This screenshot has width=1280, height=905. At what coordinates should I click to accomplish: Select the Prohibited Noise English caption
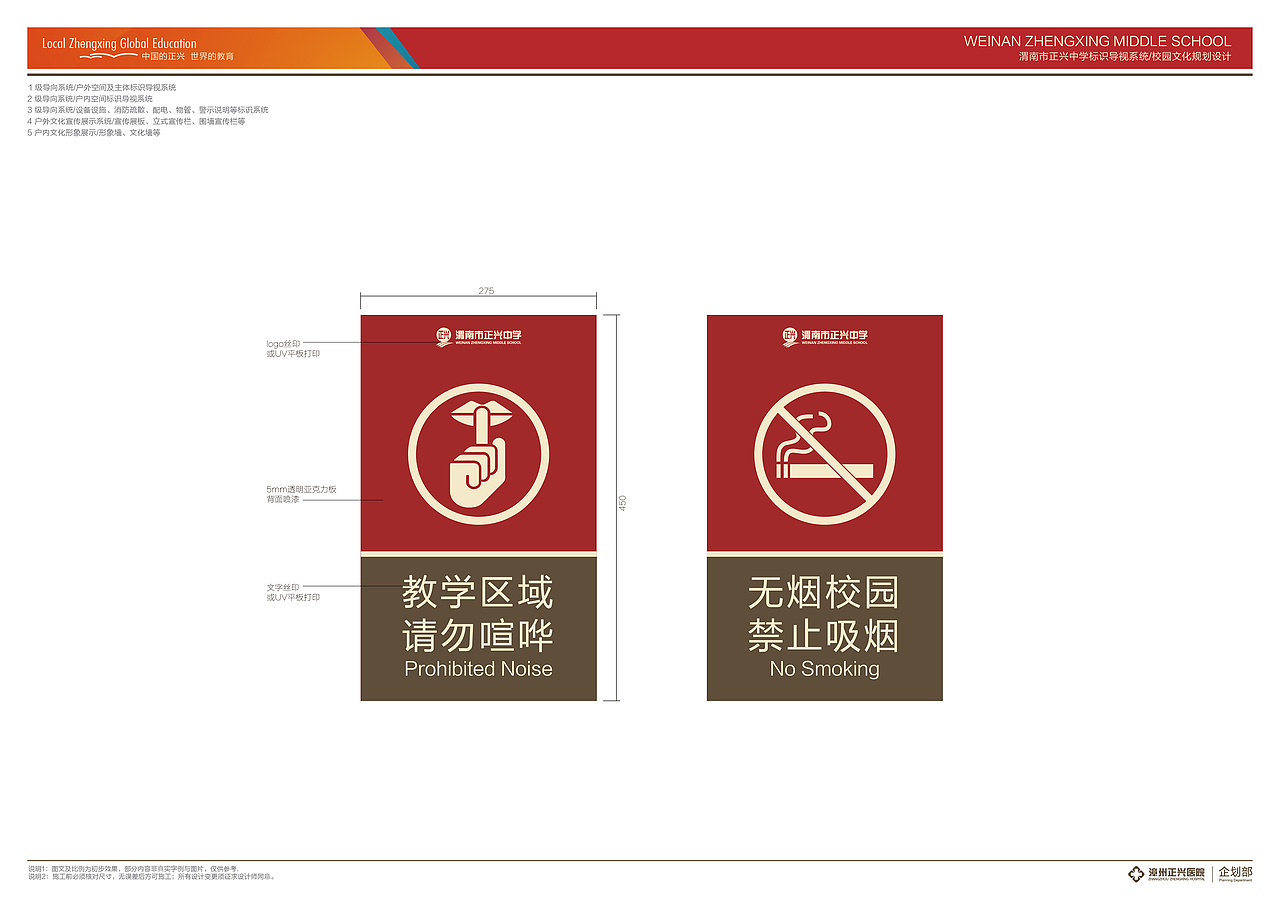478,670
